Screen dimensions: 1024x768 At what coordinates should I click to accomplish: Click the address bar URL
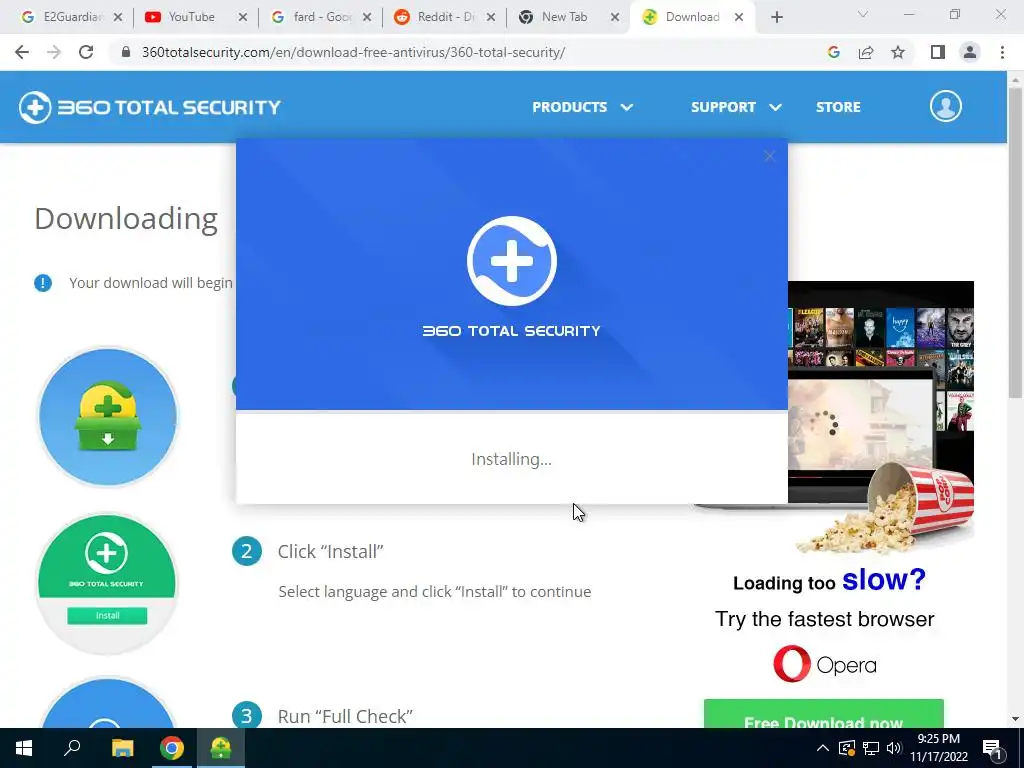(x=353, y=52)
